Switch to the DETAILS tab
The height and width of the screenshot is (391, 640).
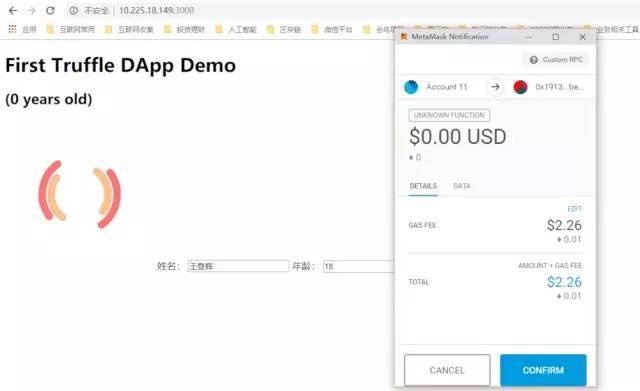(x=423, y=186)
